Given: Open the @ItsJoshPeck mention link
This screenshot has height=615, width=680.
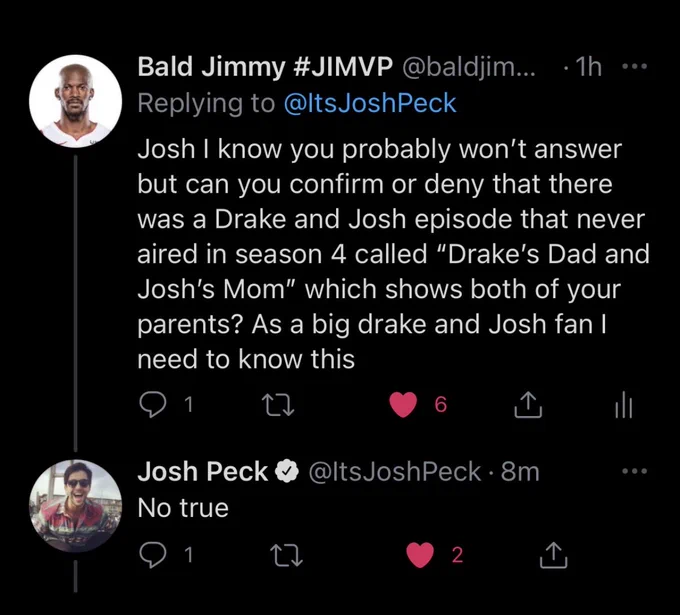Looking at the screenshot, I should coord(369,103).
